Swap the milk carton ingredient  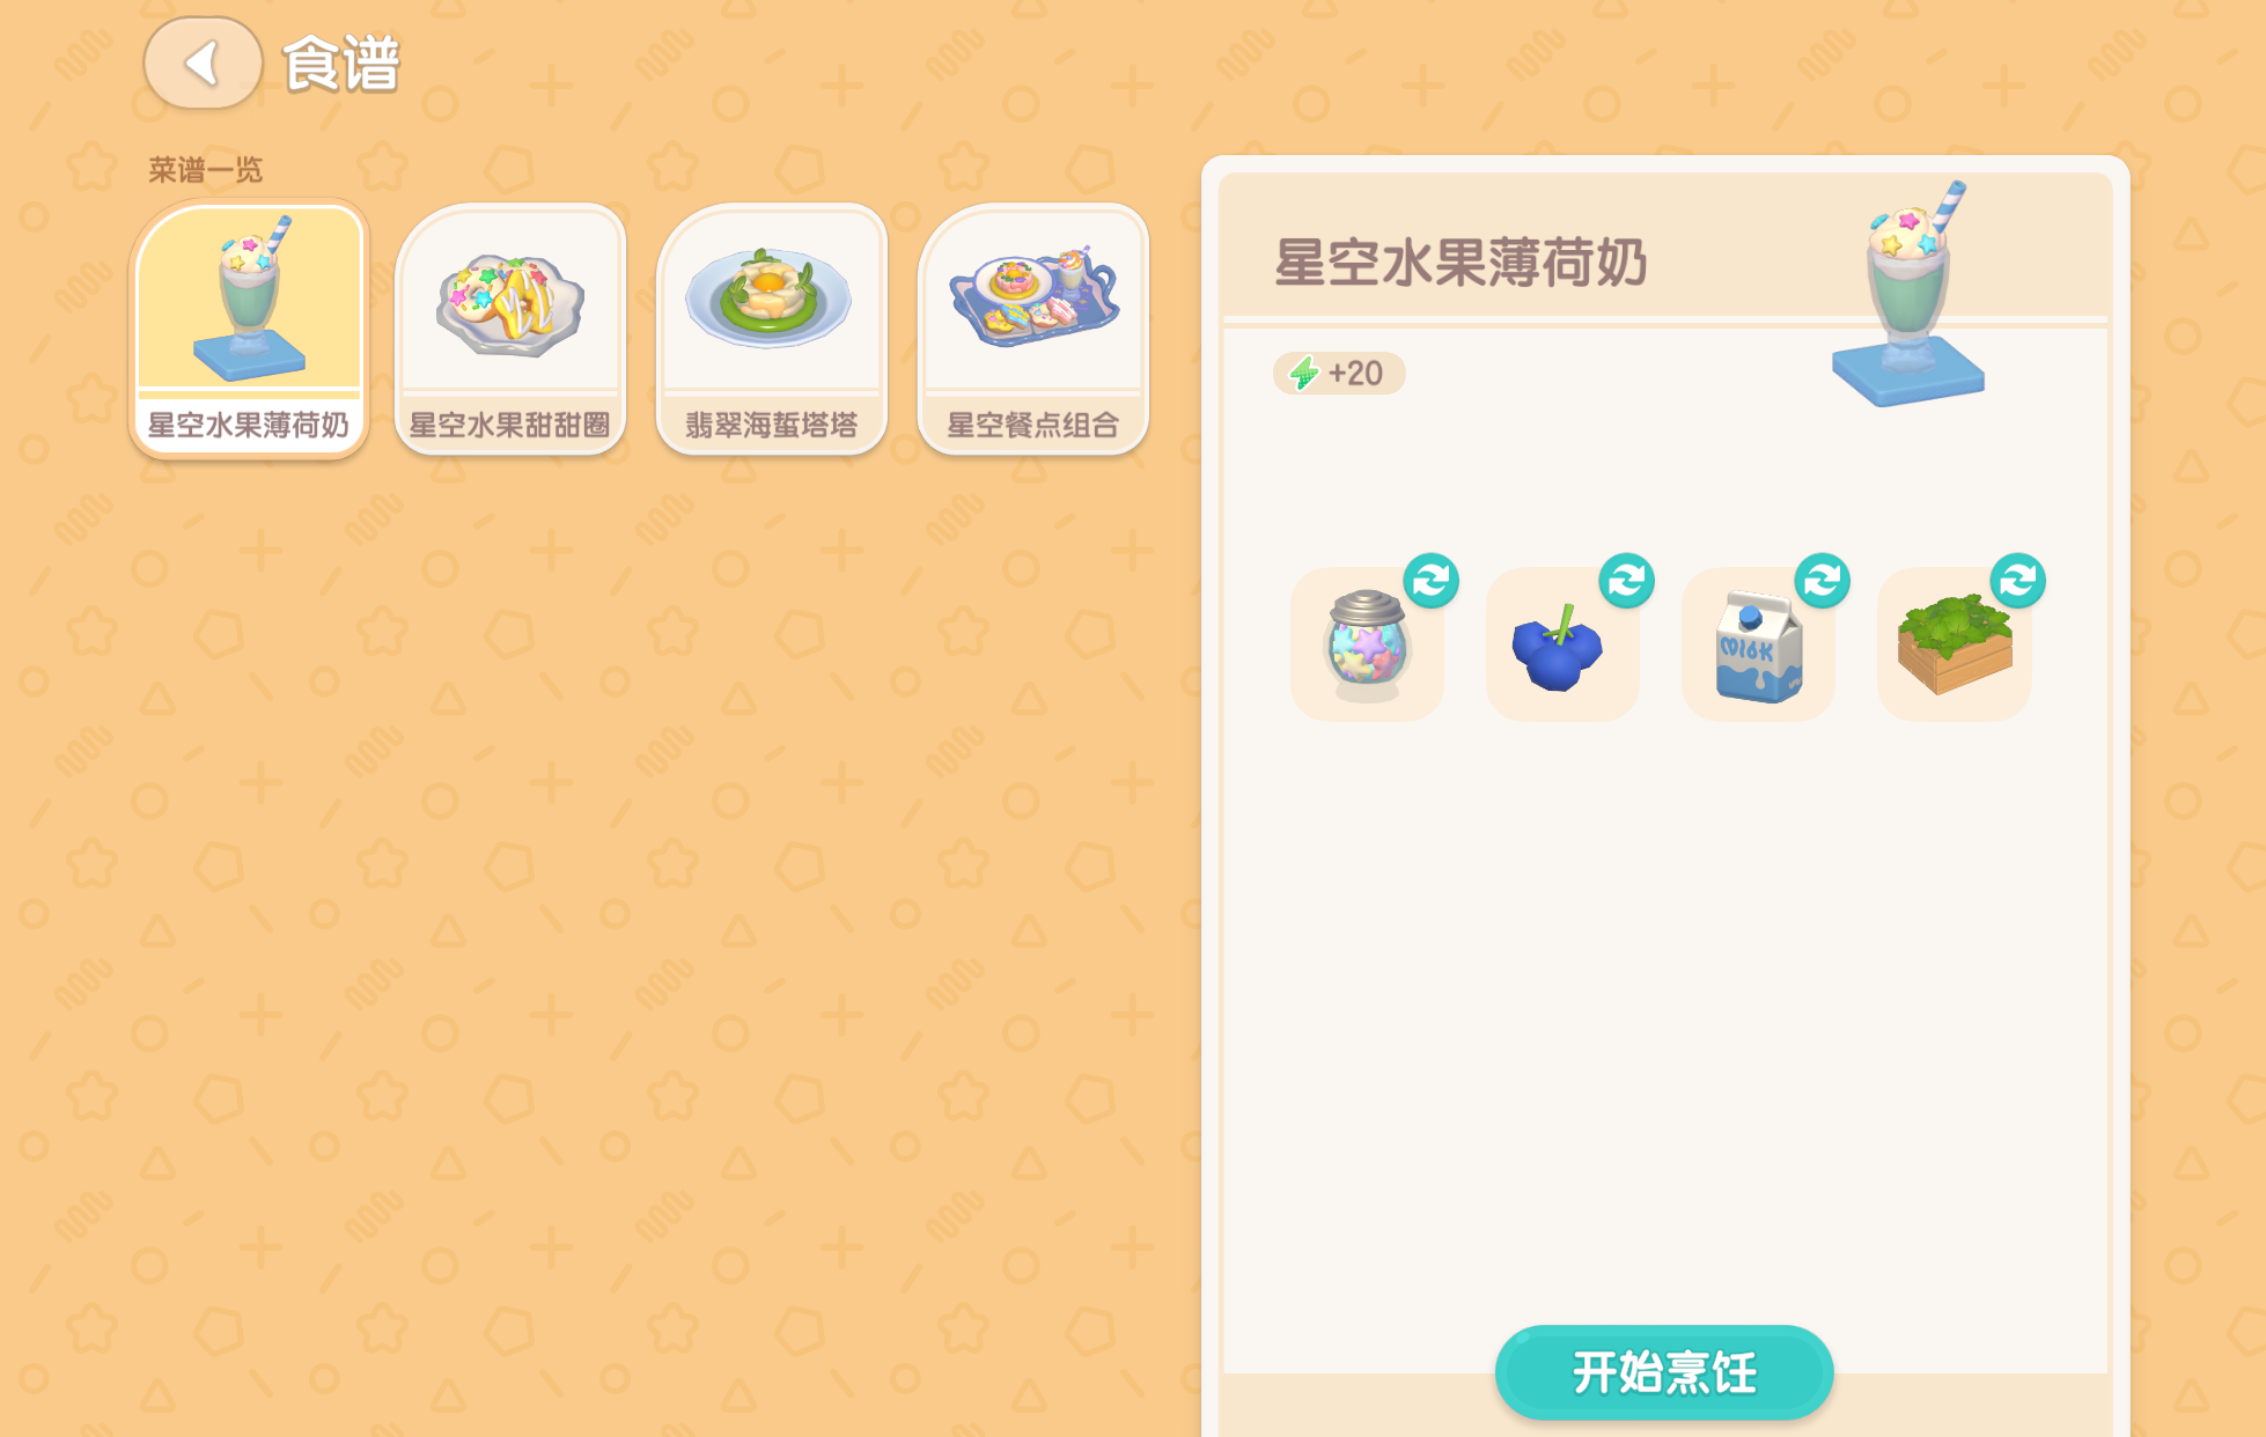coord(1822,580)
